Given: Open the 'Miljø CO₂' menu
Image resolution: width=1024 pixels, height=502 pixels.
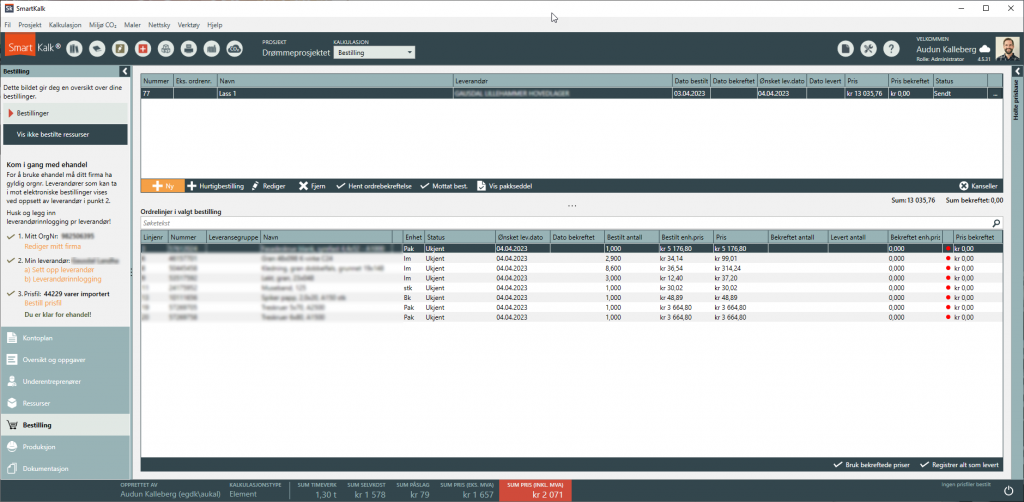Looking at the screenshot, I should point(105,23).
